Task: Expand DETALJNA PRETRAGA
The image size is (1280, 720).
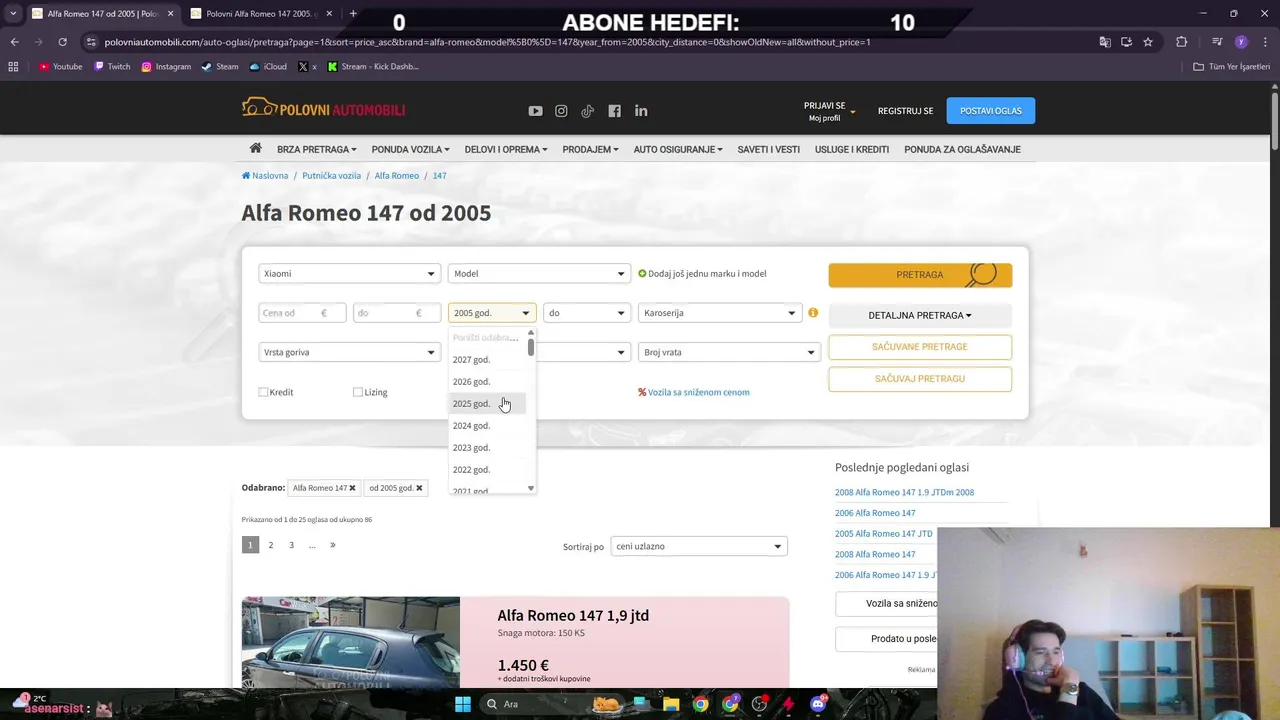Action: pos(920,315)
